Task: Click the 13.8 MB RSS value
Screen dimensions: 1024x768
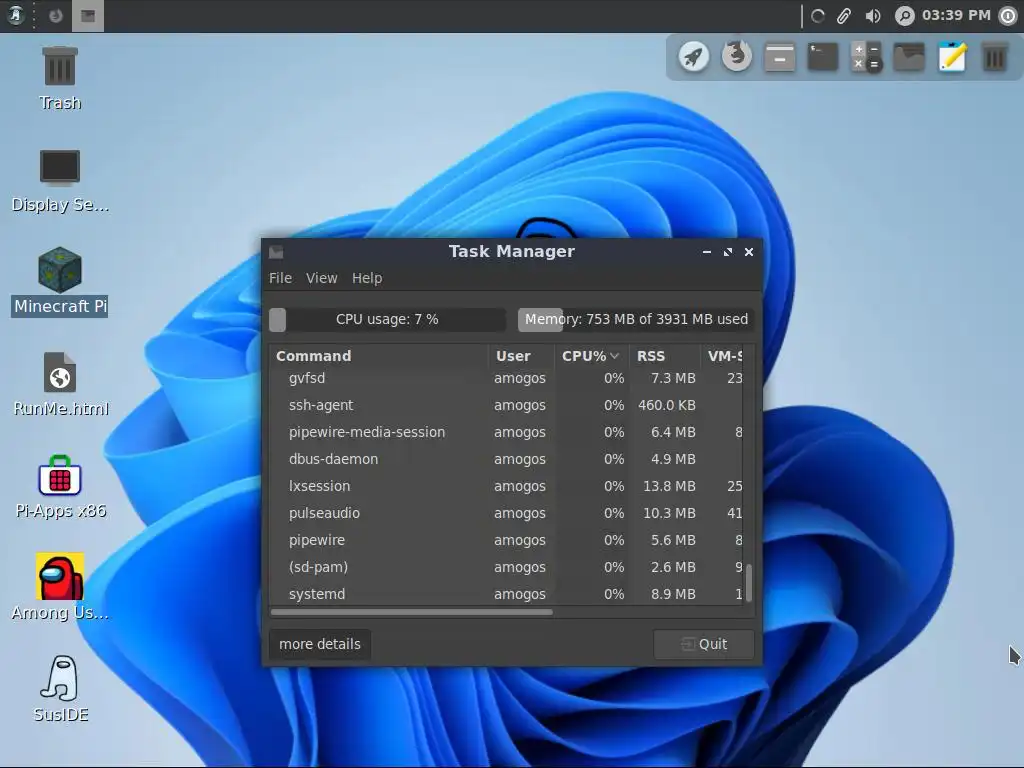Action: coord(669,486)
